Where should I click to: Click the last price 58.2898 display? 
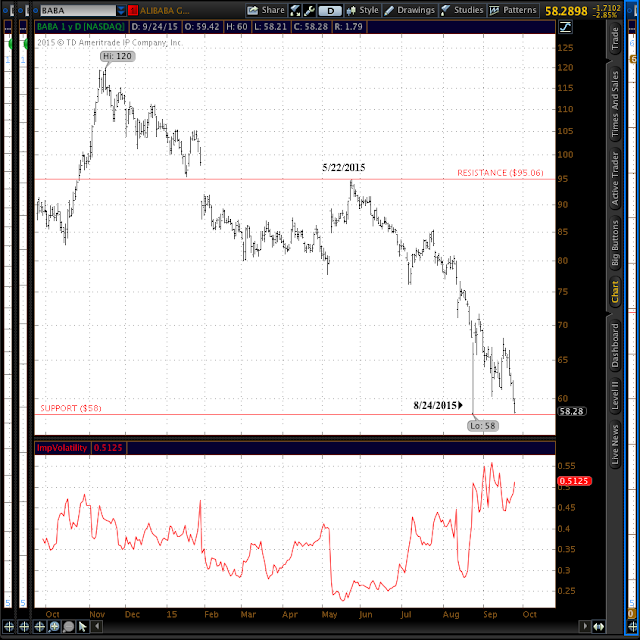pyautogui.click(x=566, y=11)
